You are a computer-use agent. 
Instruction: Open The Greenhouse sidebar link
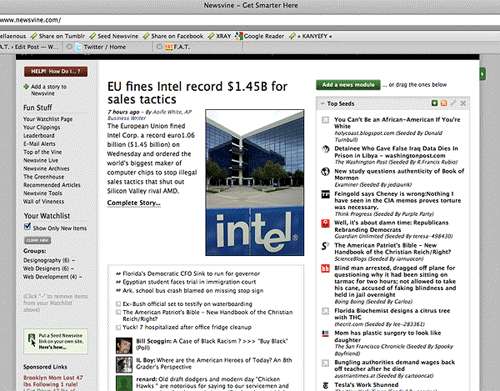pos(44,177)
